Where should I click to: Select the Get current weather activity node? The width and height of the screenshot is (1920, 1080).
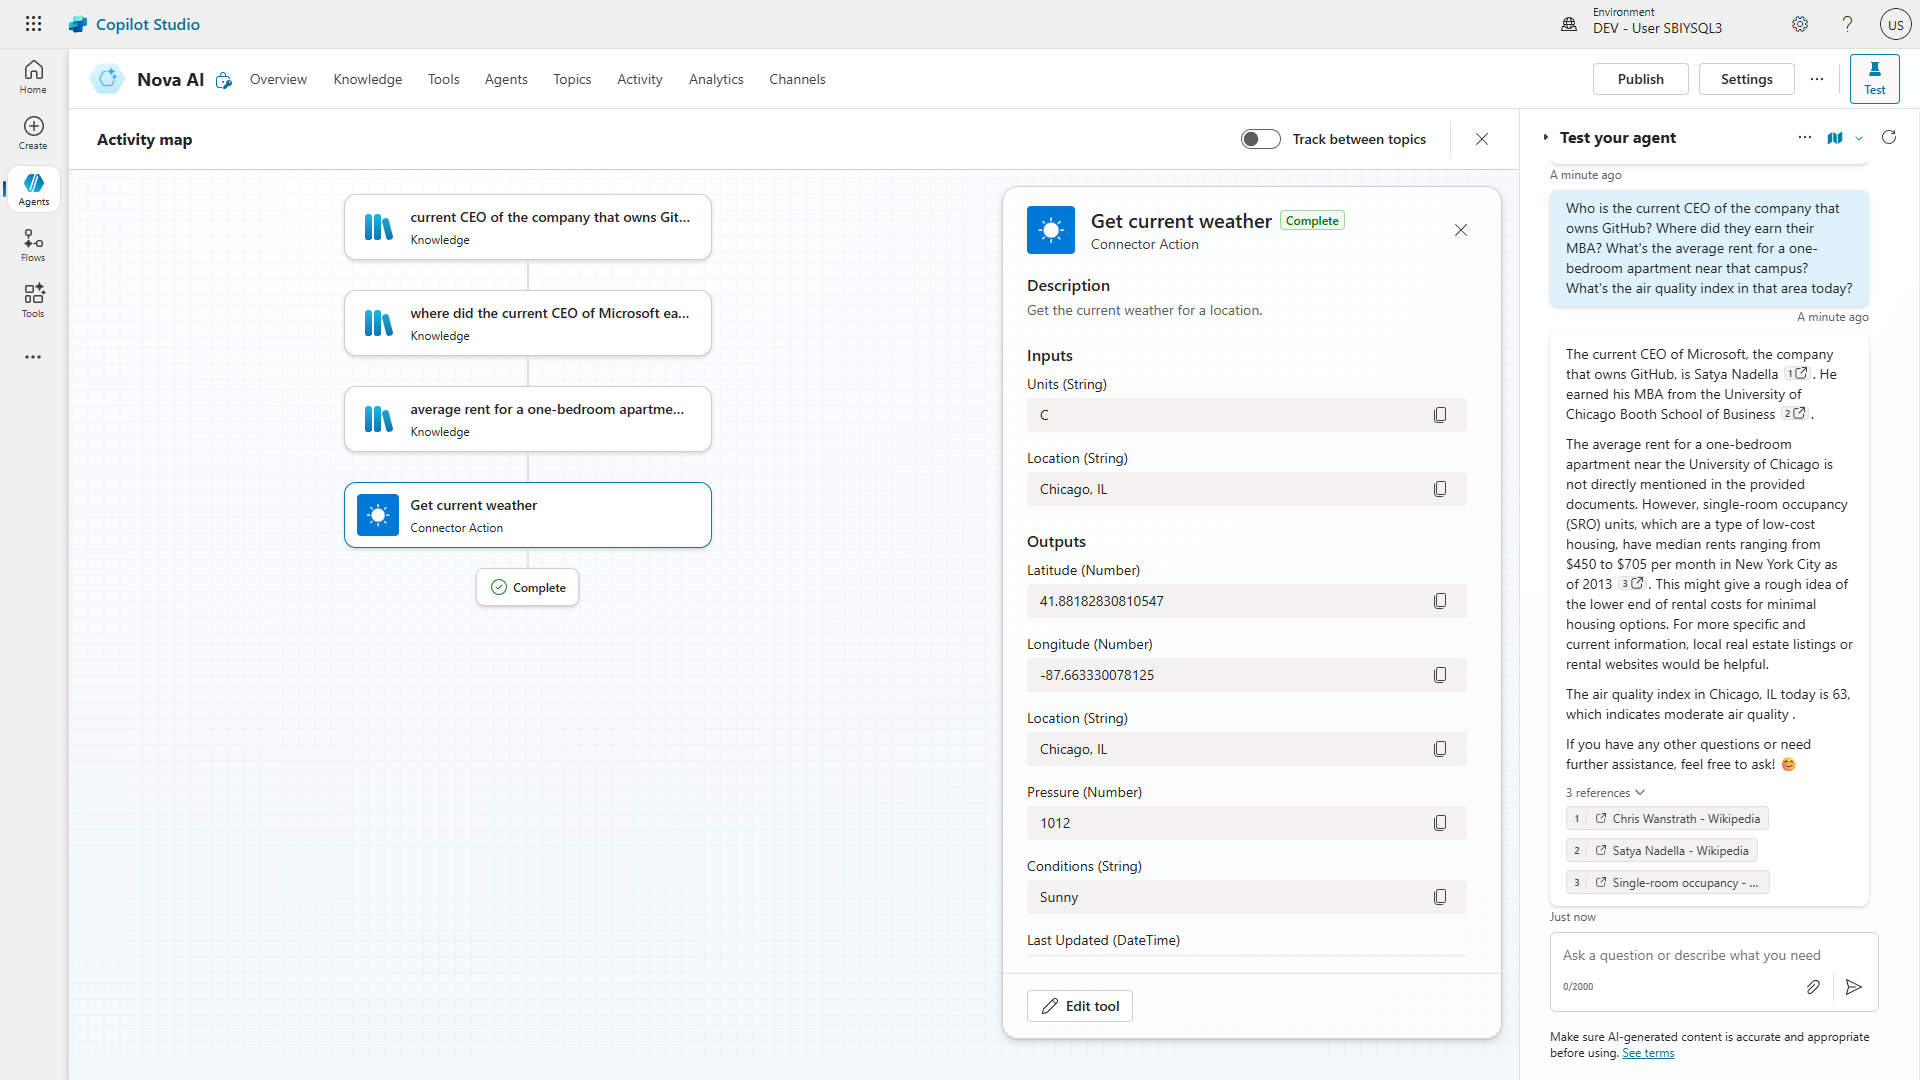(x=528, y=515)
